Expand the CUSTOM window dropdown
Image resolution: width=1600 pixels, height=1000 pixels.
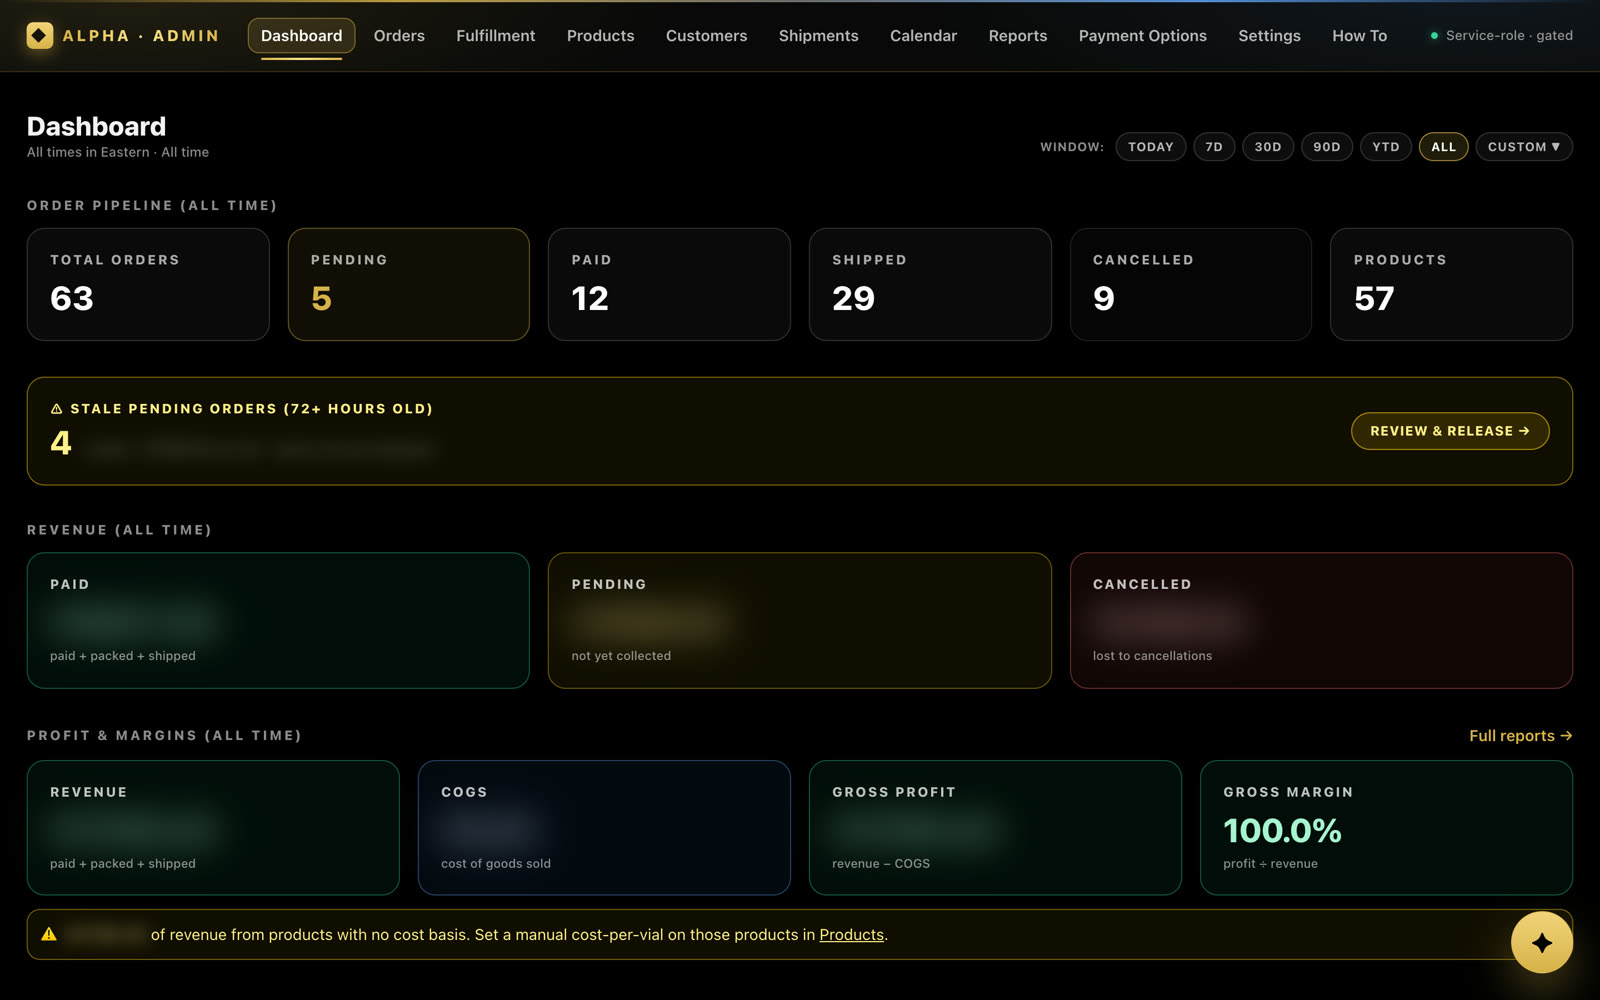click(1524, 147)
